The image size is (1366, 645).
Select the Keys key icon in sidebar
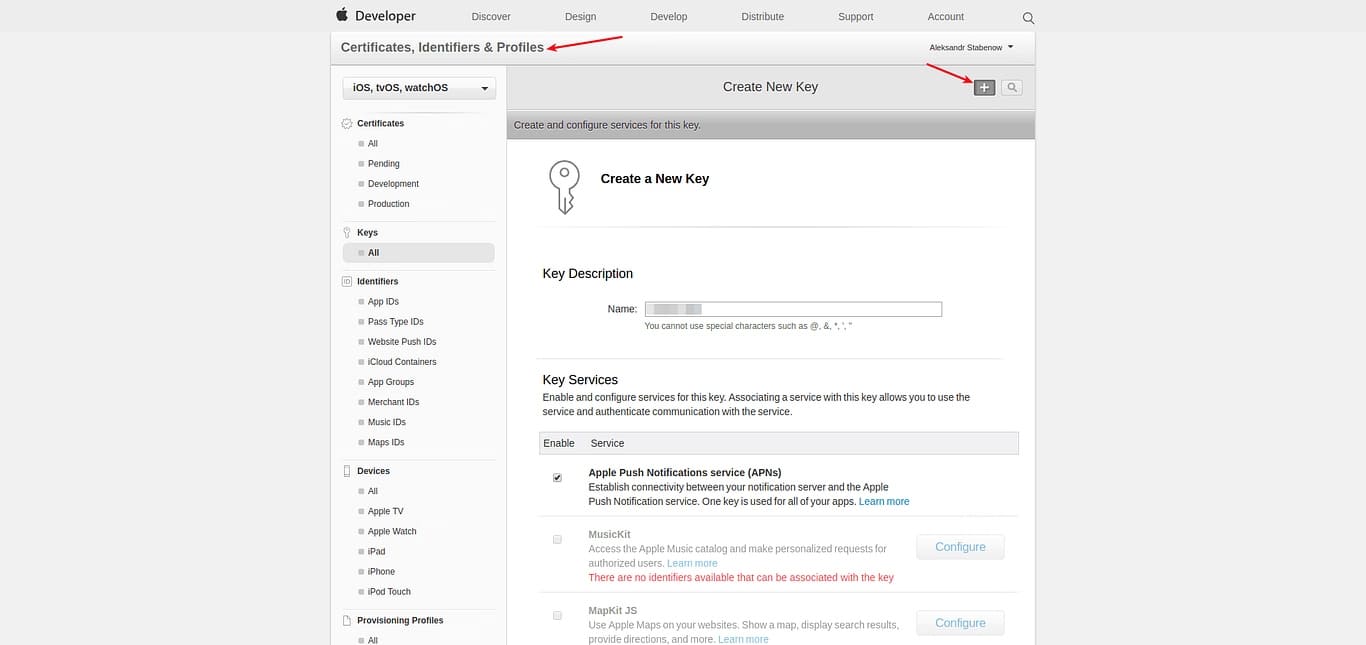pos(347,231)
